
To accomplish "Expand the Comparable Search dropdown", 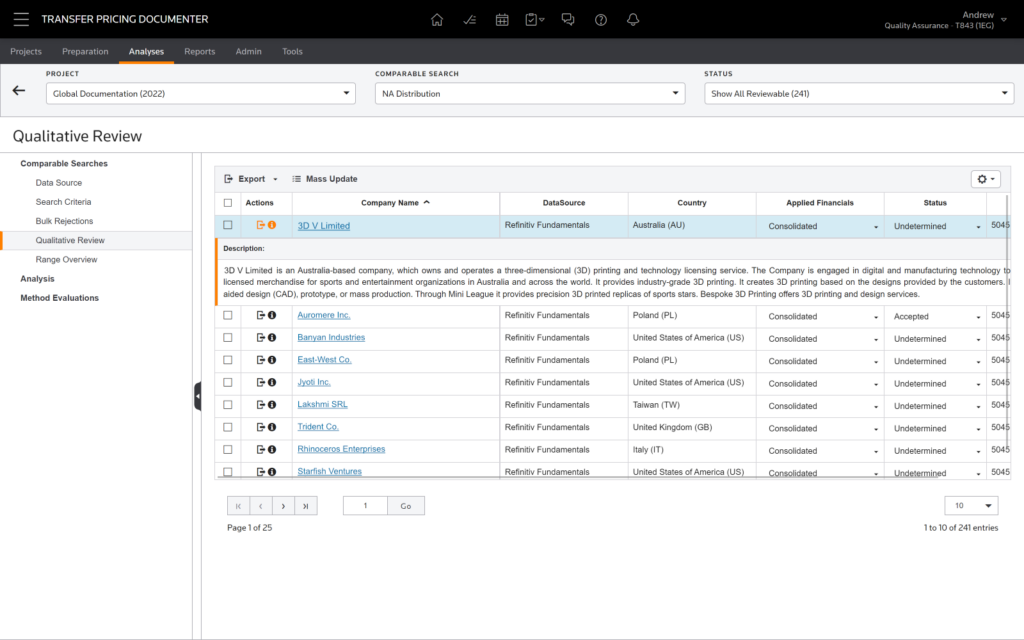I will click(x=530, y=93).
